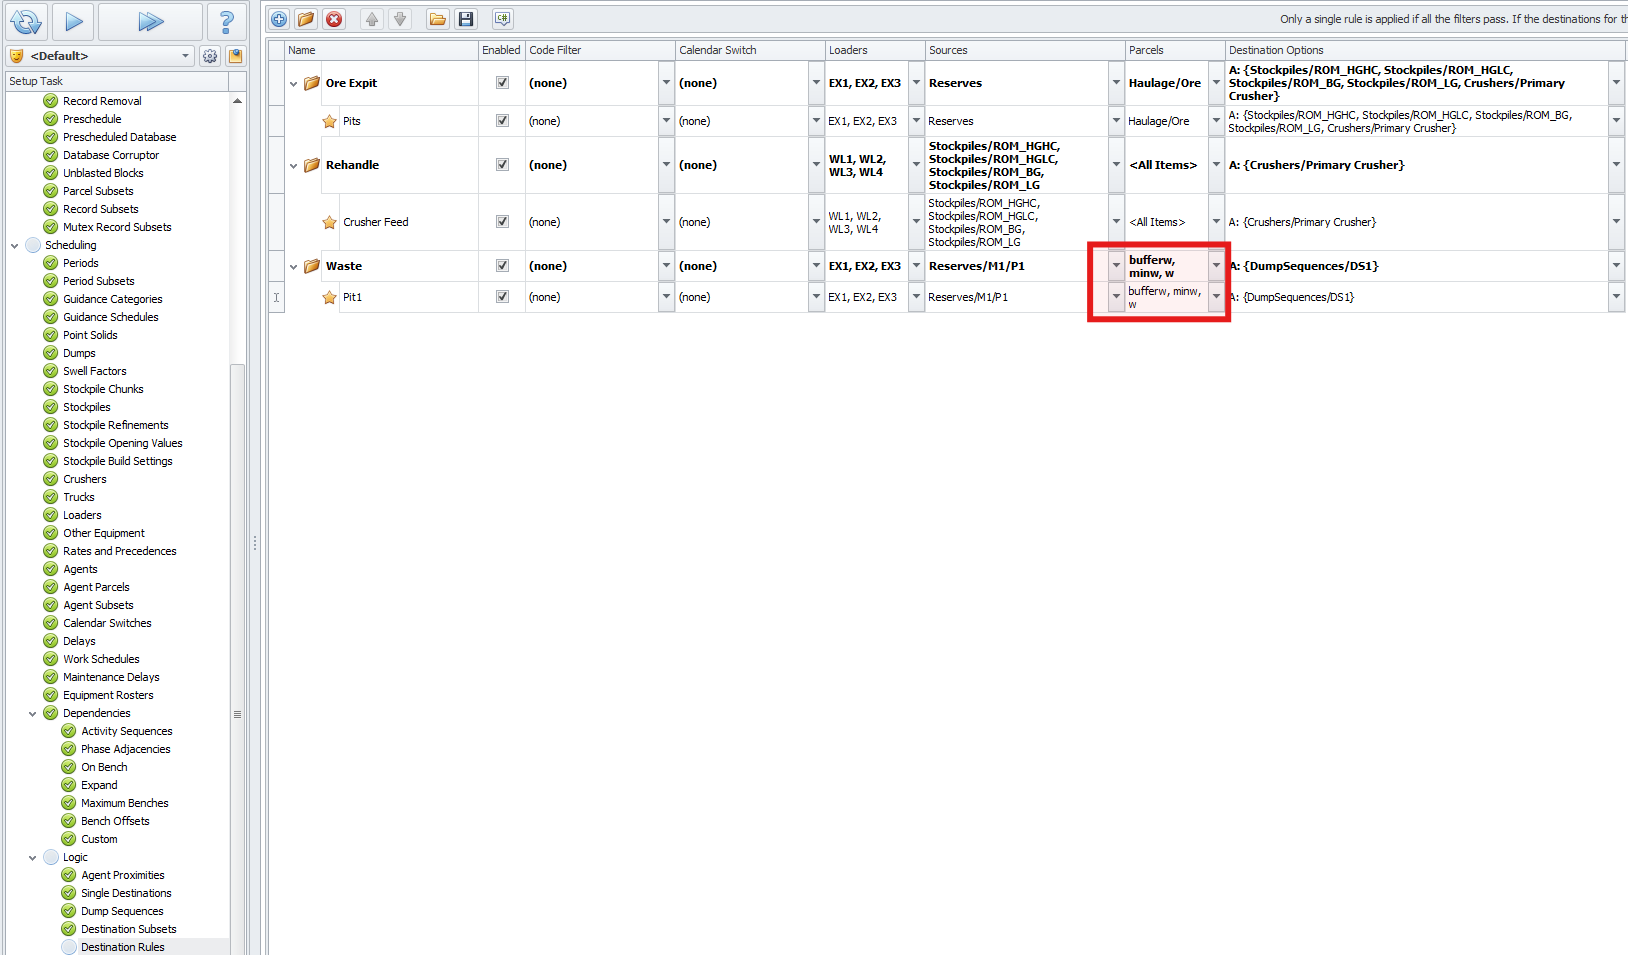Click the refresh arrows button
1628x955 pixels.
click(x=26, y=21)
